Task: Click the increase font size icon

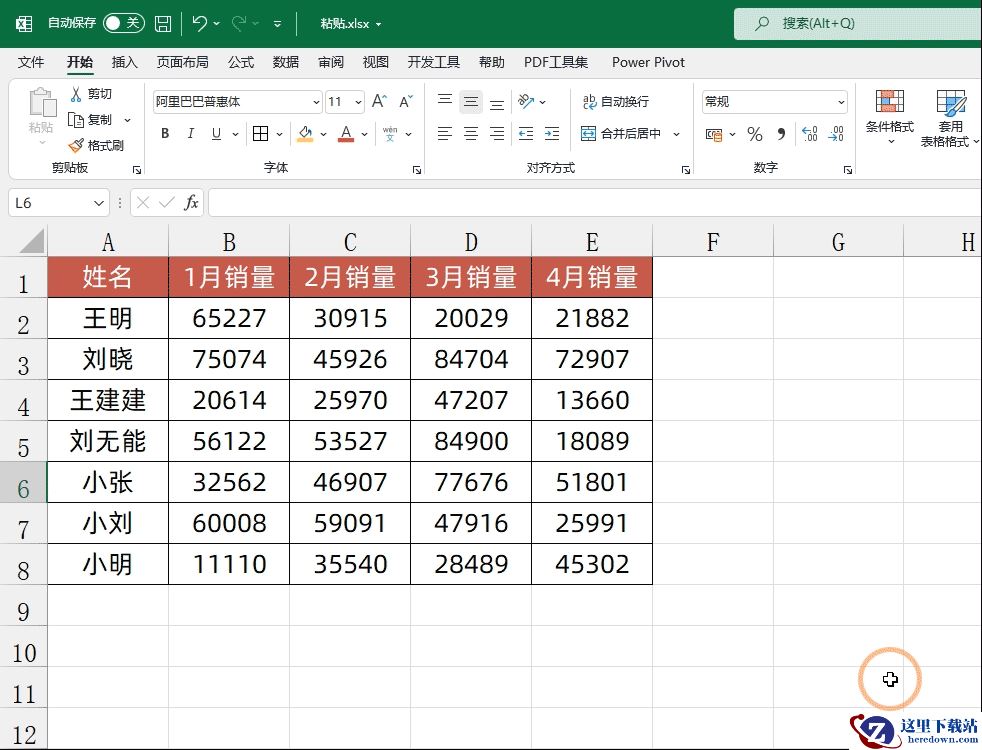Action: [379, 101]
